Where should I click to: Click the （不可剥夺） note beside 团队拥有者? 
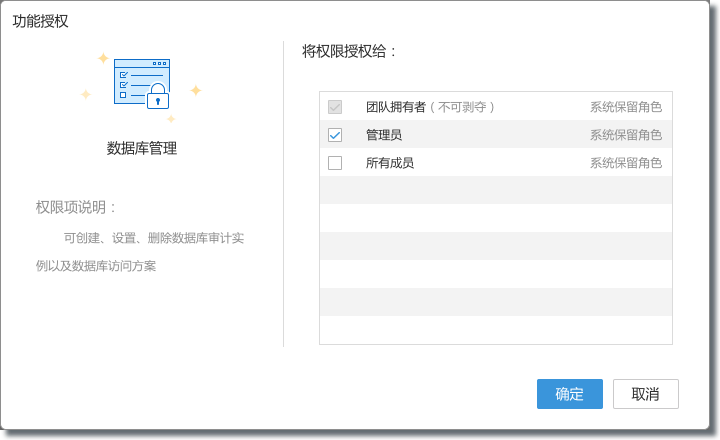(462, 107)
